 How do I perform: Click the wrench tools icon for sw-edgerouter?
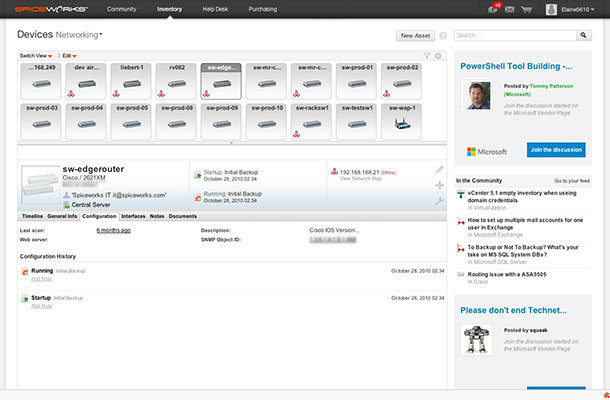439,201
